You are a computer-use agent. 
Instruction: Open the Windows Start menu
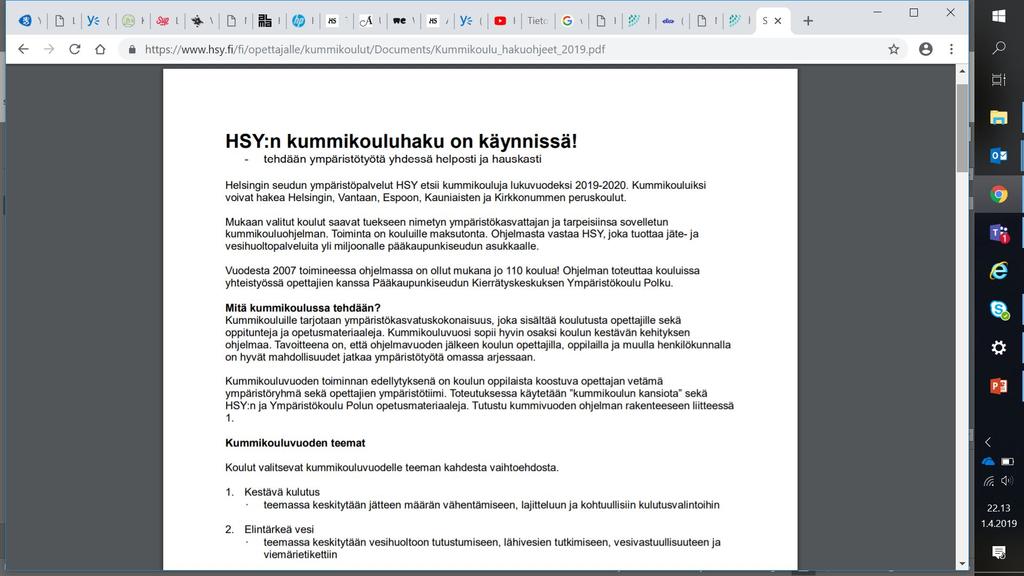[999, 16]
